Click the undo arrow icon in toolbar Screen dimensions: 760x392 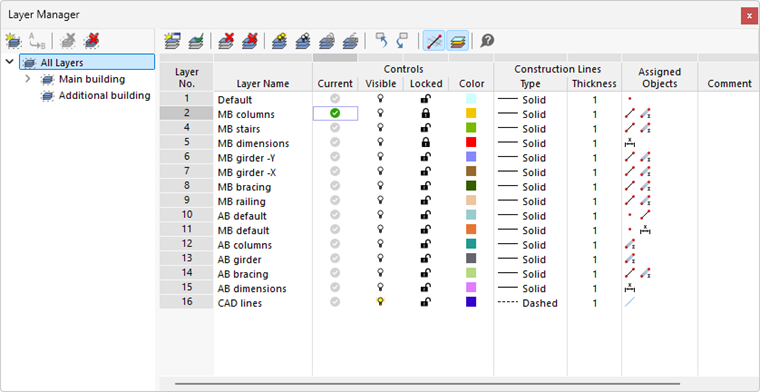pyautogui.click(x=381, y=41)
